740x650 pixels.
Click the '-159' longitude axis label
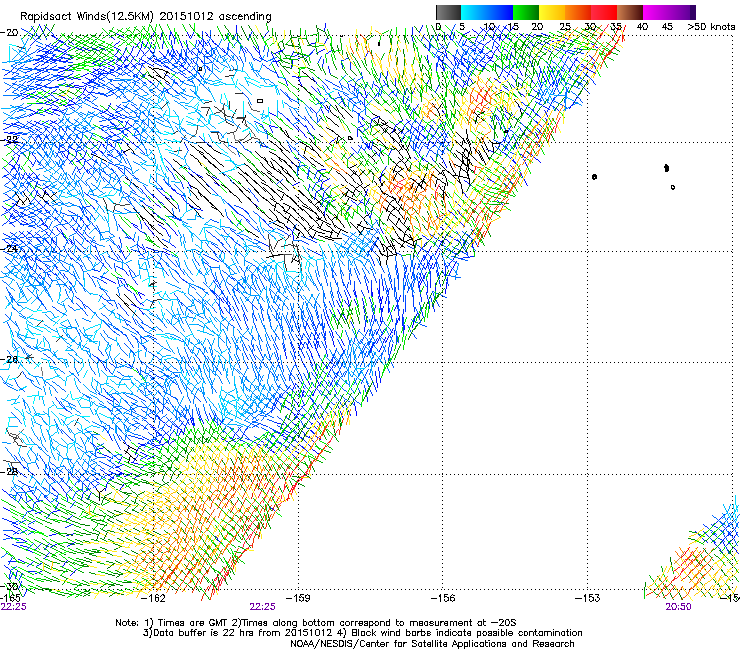click(298, 598)
